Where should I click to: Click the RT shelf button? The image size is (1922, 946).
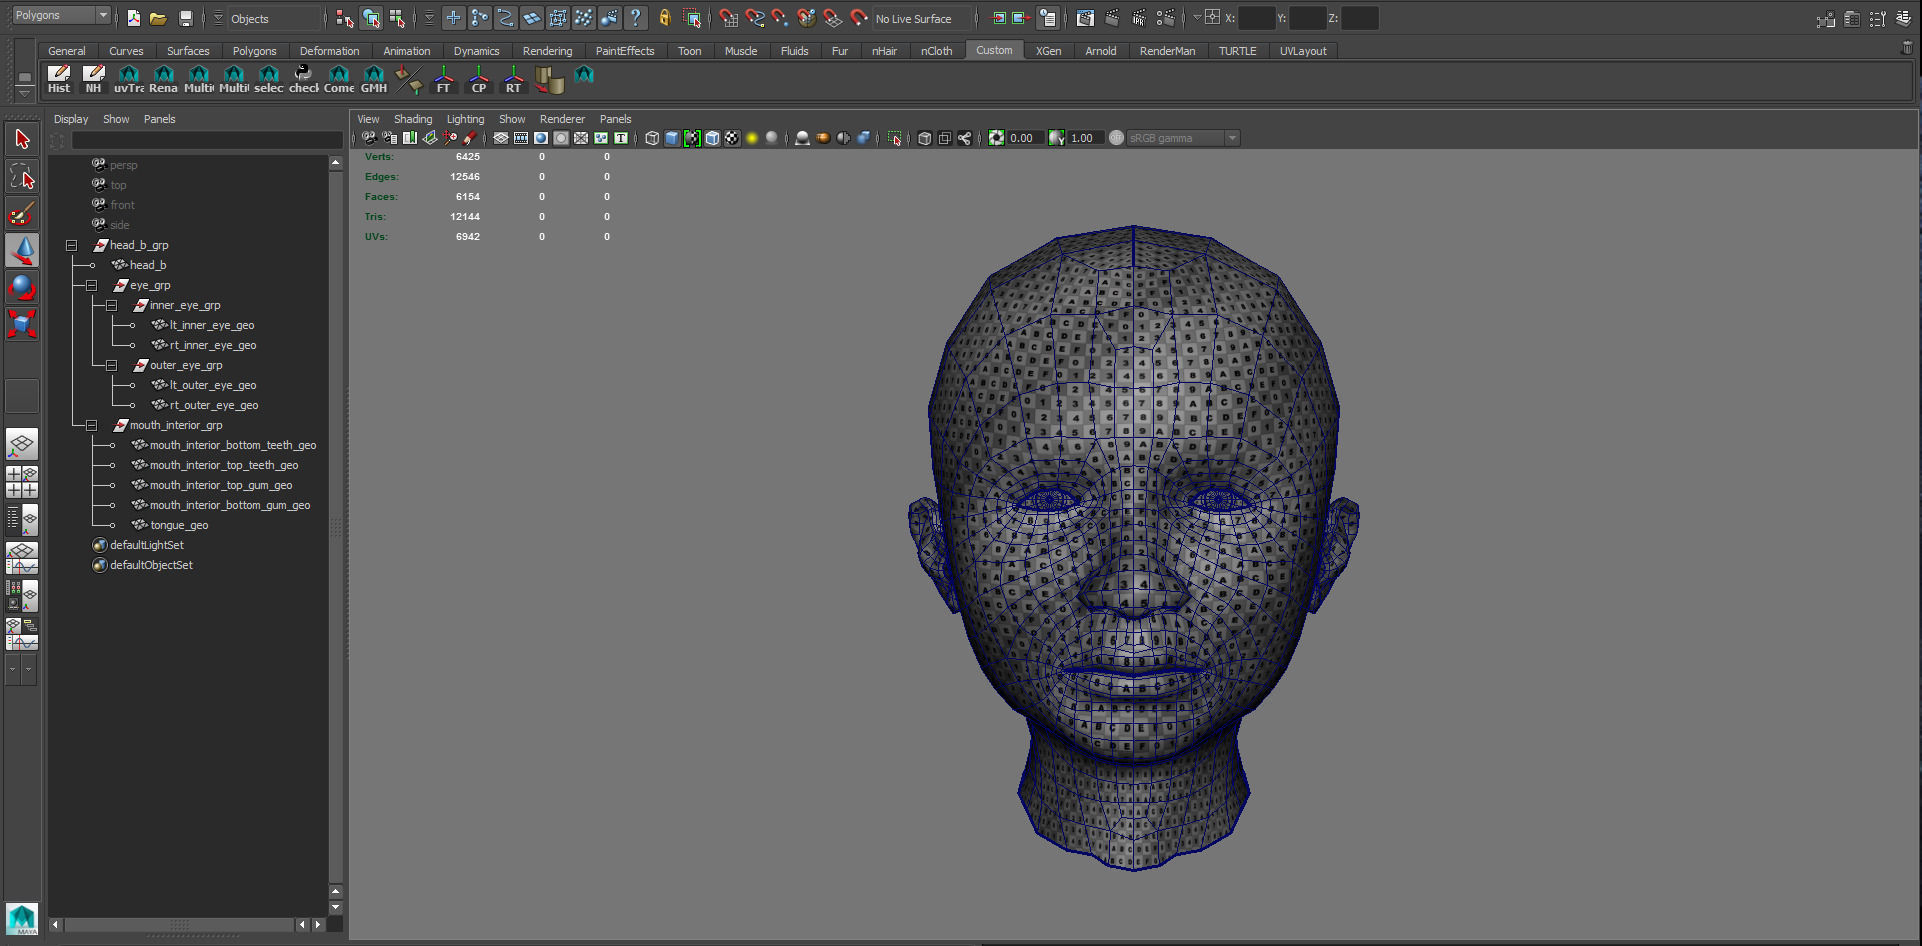(513, 79)
